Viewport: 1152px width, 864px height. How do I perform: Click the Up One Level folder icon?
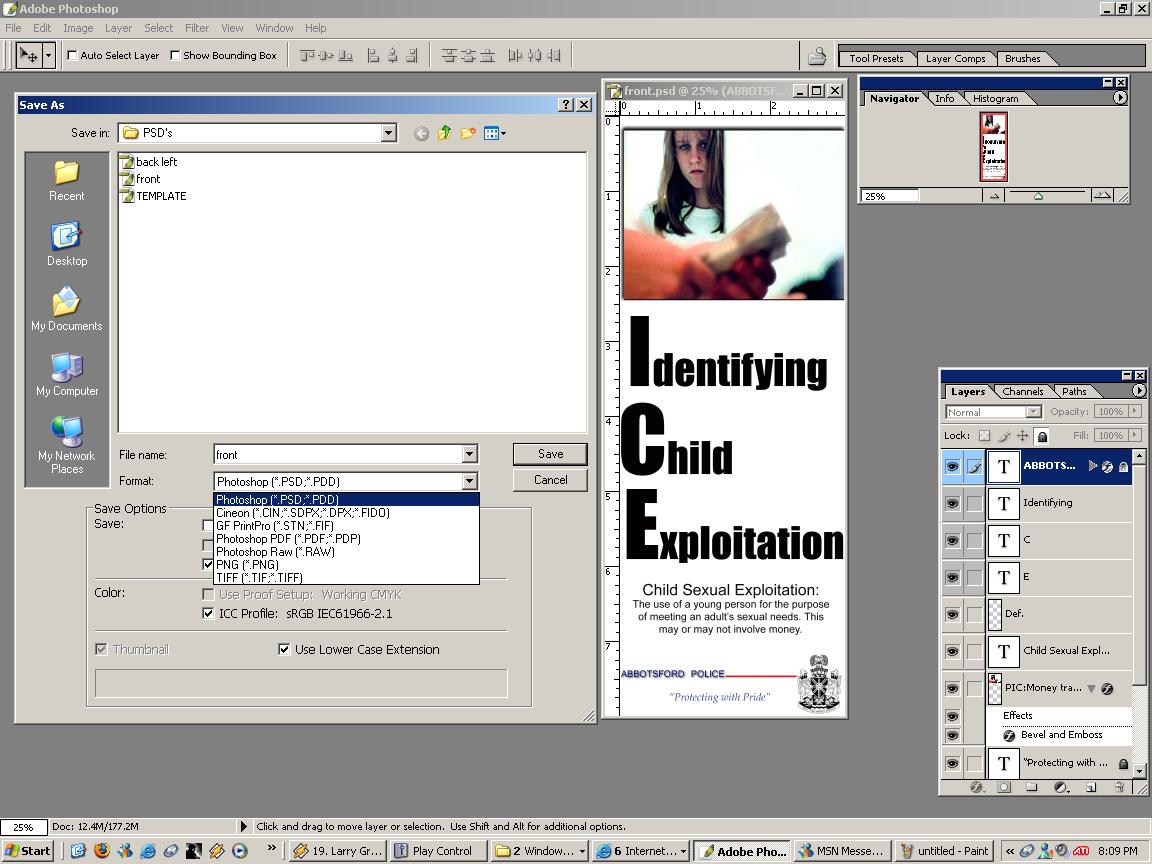point(444,133)
